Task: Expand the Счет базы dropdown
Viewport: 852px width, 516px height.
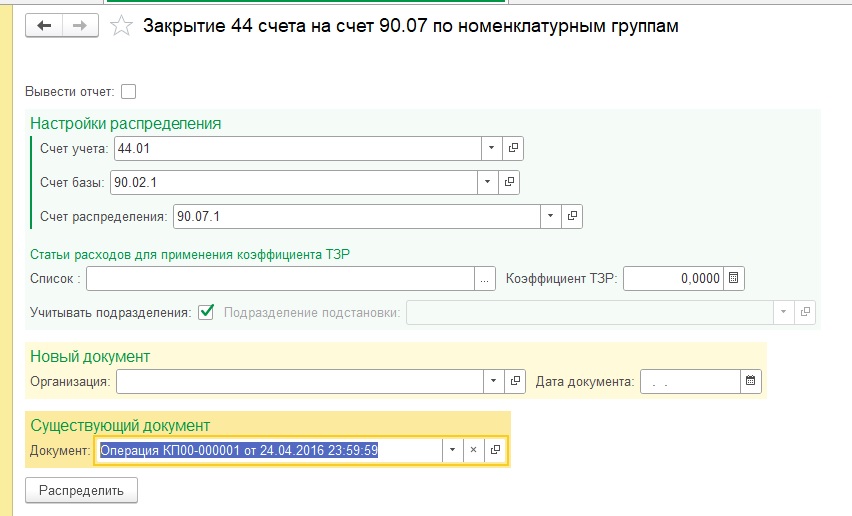Action: click(488, 182)
